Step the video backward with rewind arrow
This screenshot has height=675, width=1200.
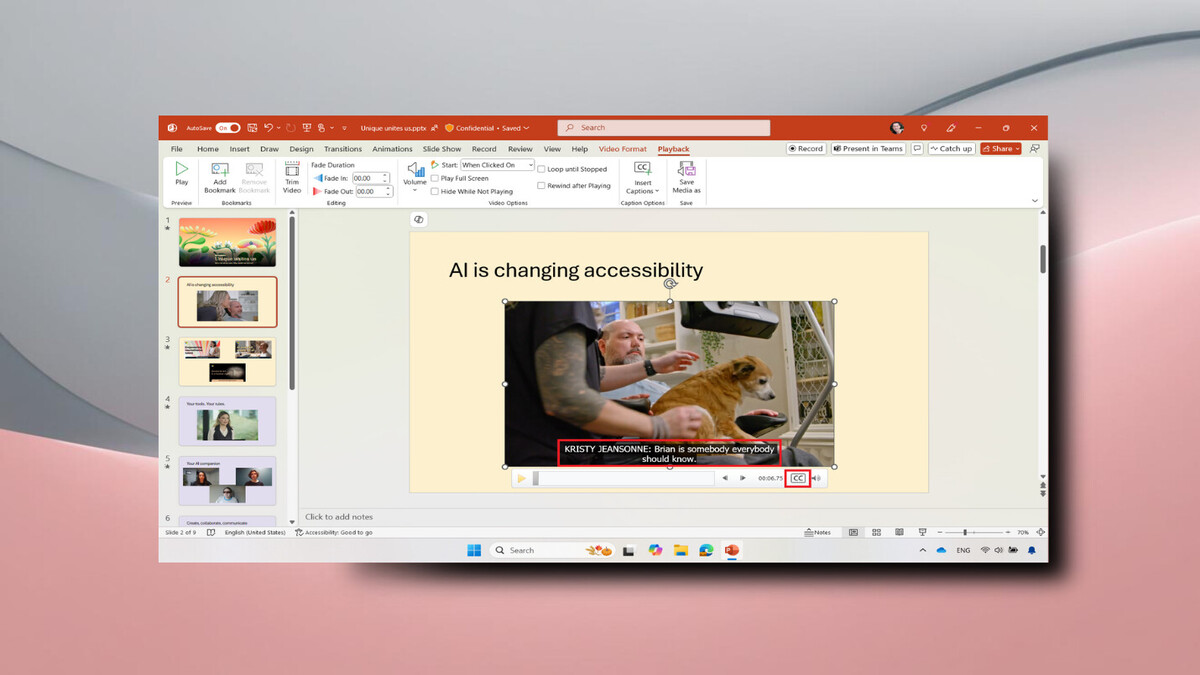[725, 478]
